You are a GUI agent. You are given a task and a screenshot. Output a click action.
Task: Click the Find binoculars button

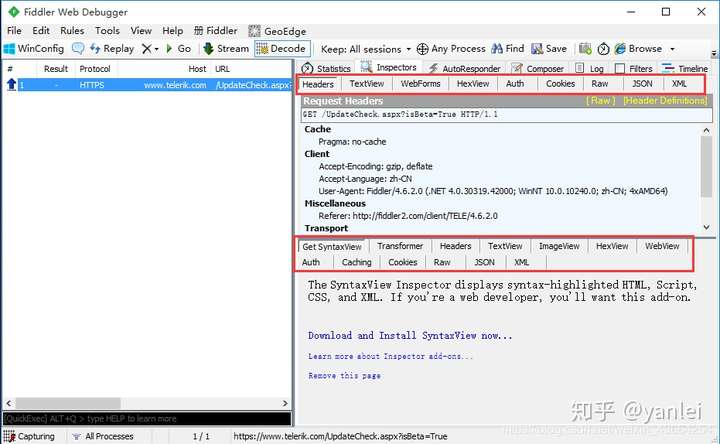[x=507, y=49]
